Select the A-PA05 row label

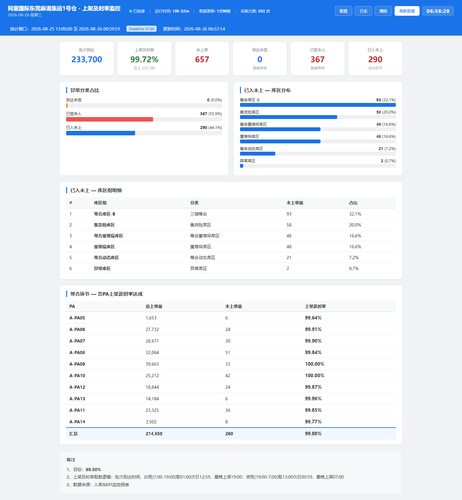point(77,318)
